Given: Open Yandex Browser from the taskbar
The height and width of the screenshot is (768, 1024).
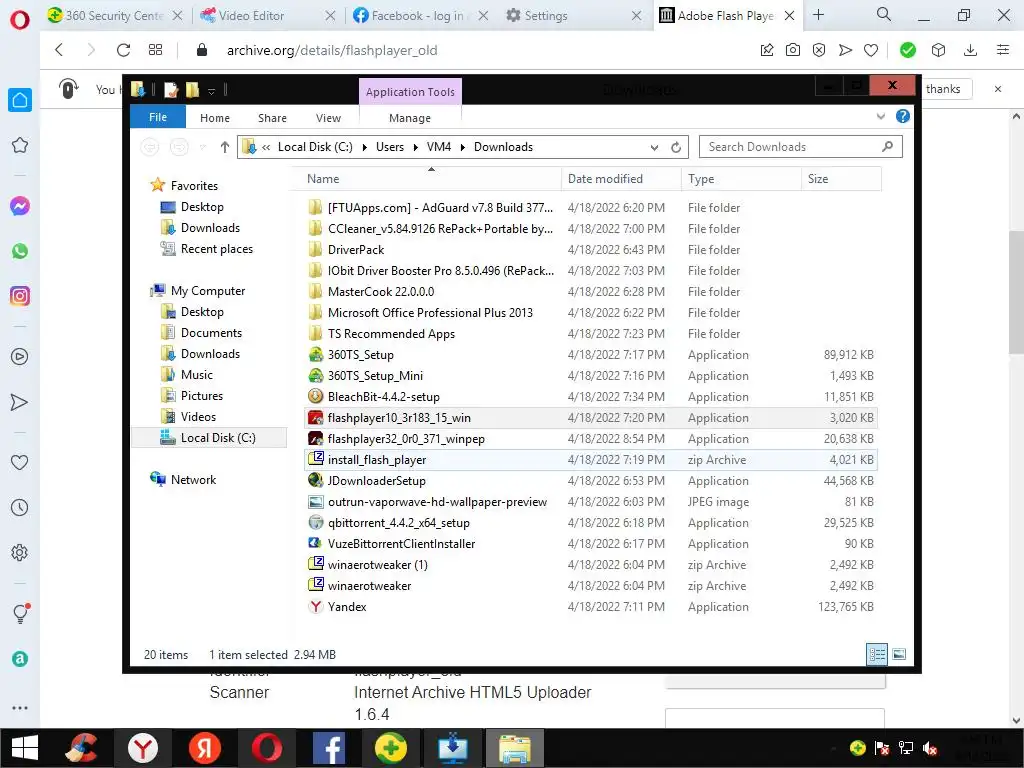Looking at the screenshot, I should (142, 748).
